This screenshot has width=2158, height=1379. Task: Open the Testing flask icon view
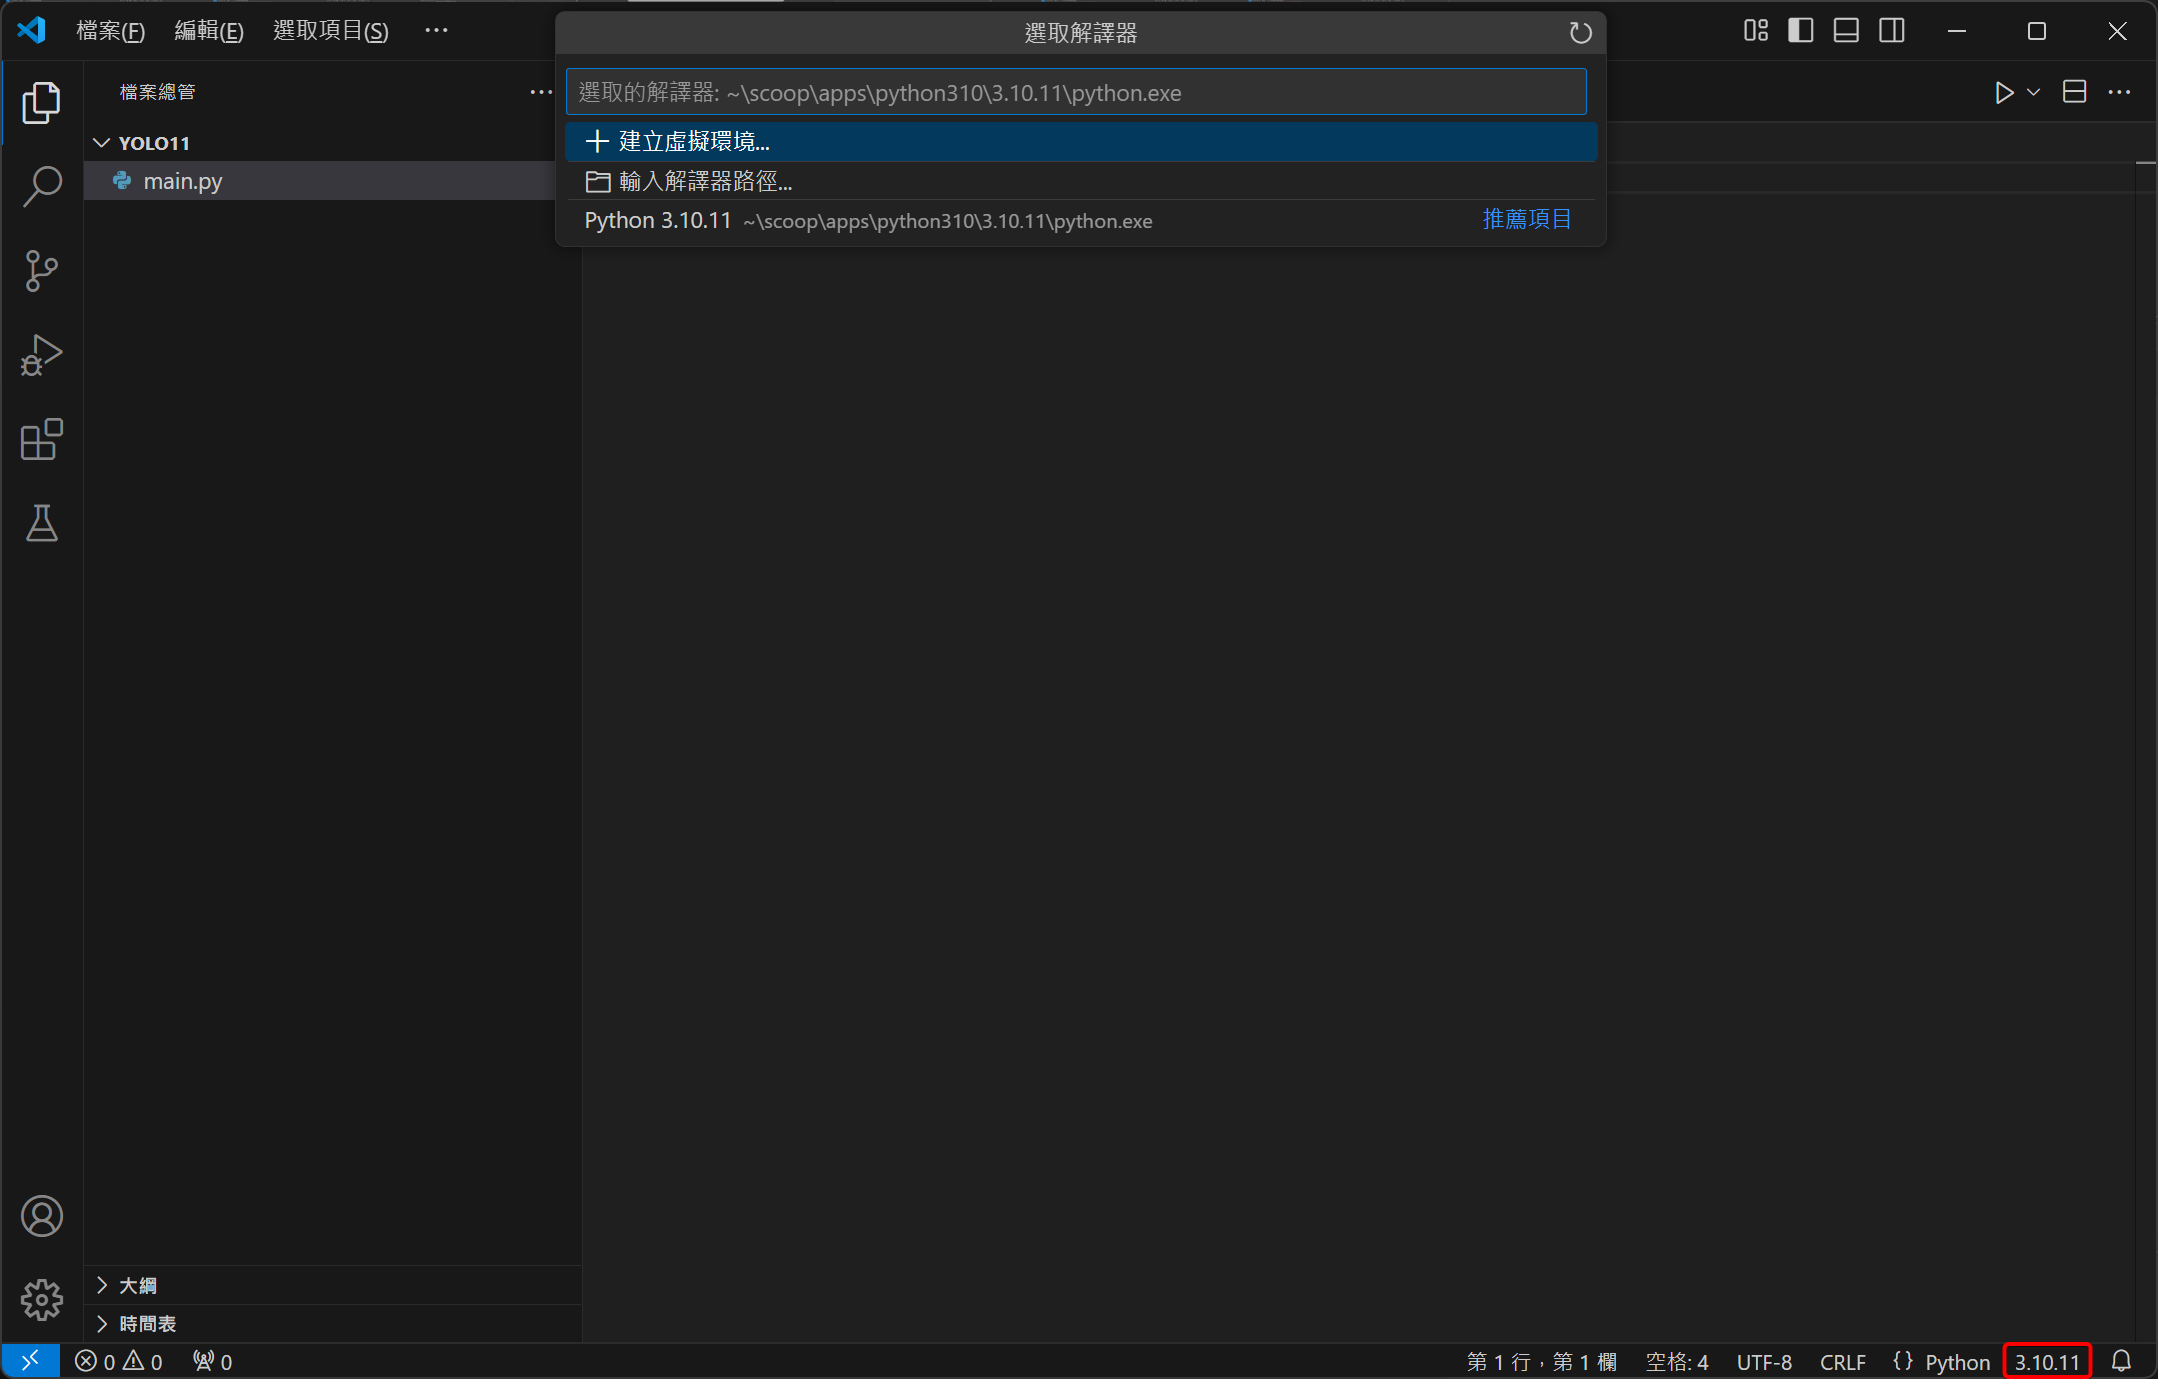42,523
